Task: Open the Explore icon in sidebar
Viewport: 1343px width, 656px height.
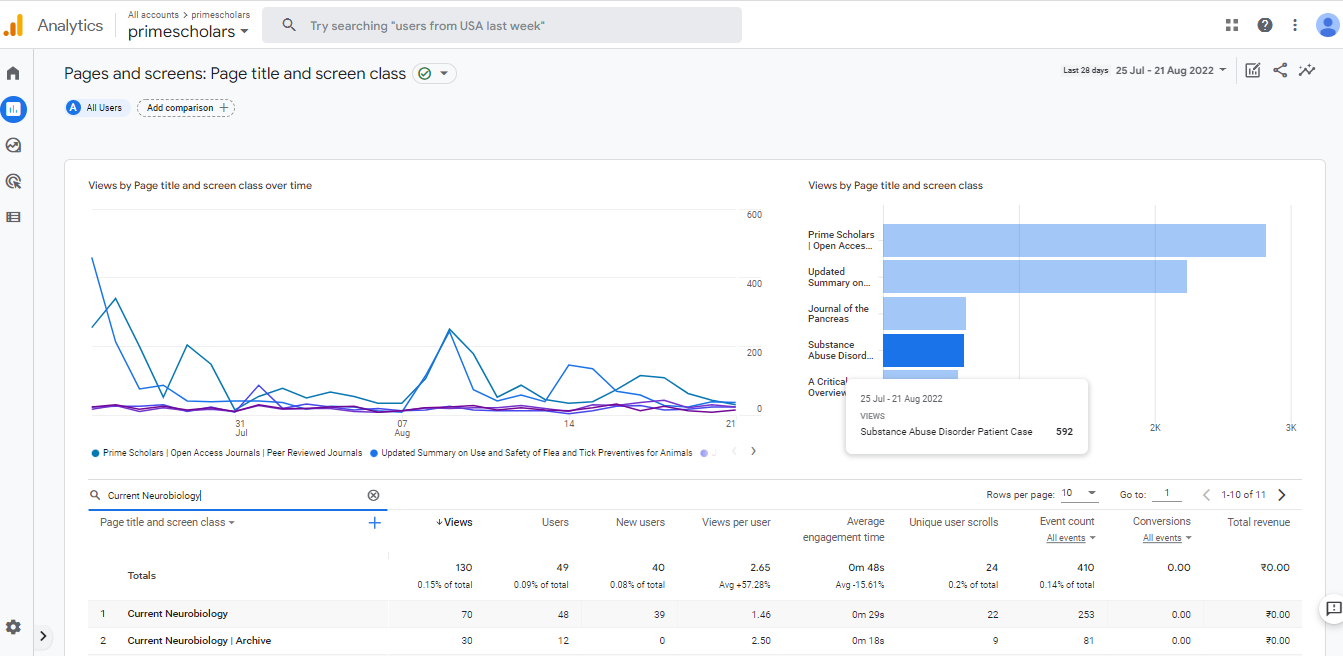Action: coord(13,145)
